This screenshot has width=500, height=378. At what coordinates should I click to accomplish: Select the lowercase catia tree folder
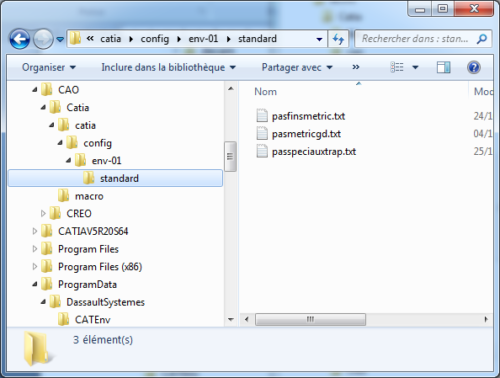tap(85, 126)
